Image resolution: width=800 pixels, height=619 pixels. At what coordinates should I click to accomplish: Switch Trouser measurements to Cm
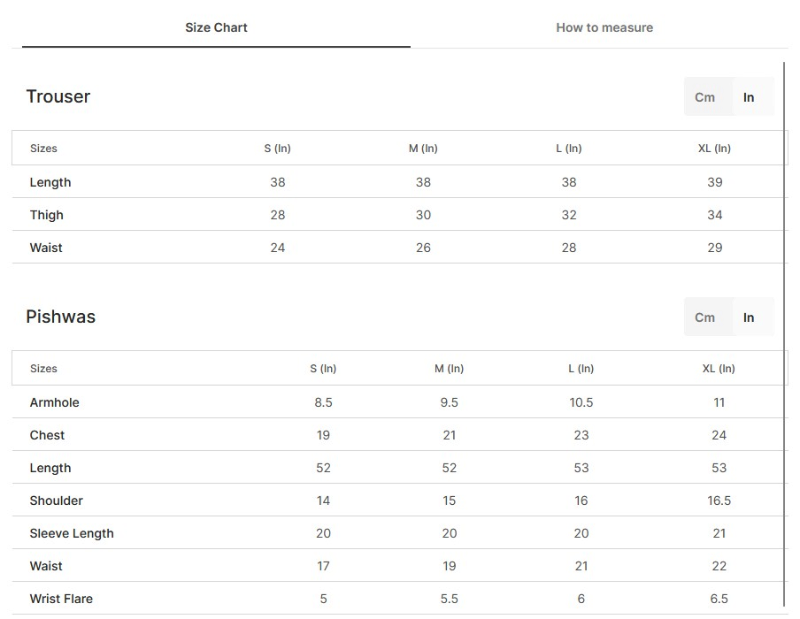pyautogui.click(x=705, y=97)
